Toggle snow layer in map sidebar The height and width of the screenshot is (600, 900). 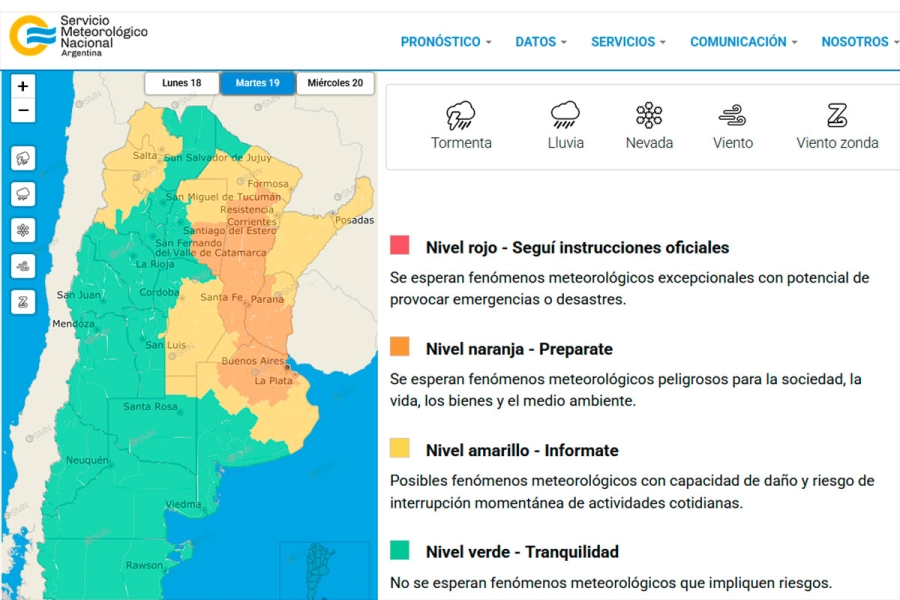[23, 230]
